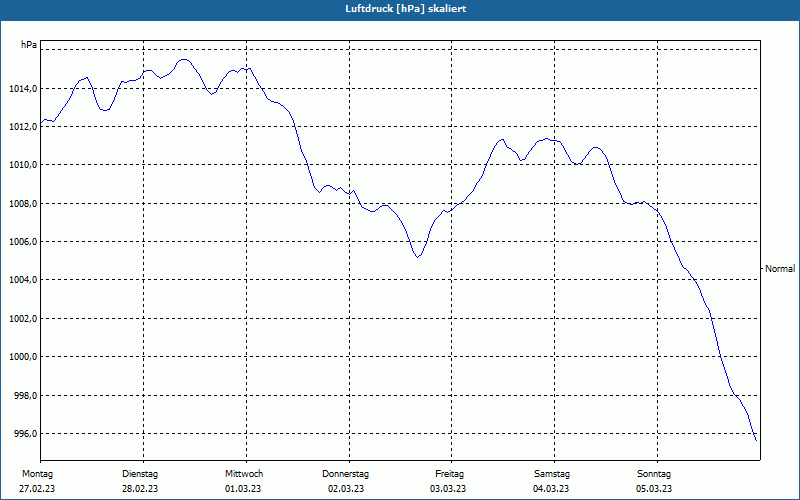800x500 pixels.
Task: Click the 1014,0 axis value
Action: 23,89
